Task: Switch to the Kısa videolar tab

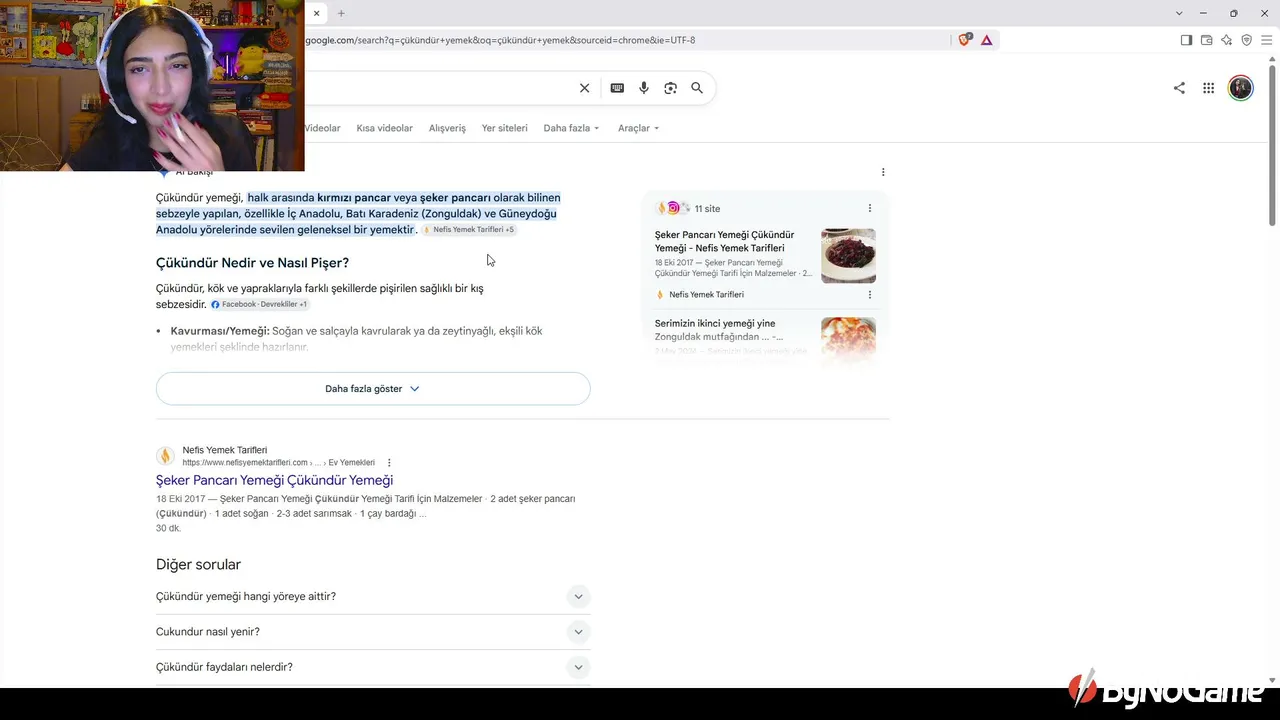Action: (x=385, y=128)
